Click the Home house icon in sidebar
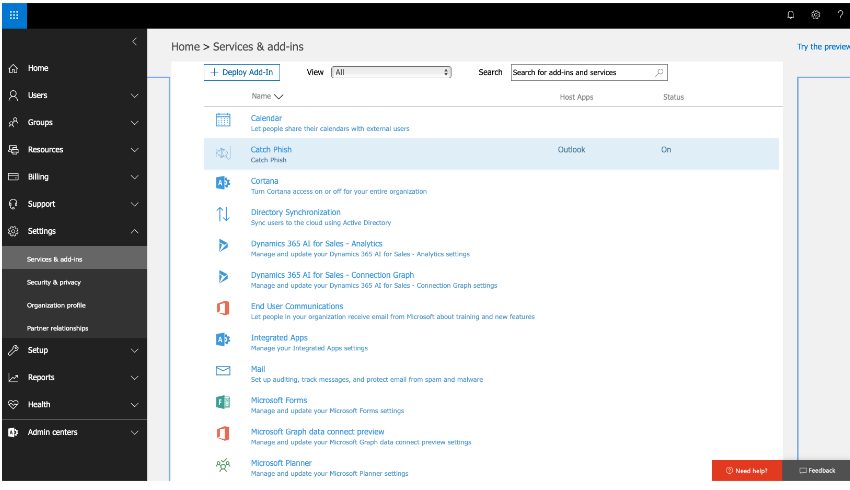This screenshot has width=850, height=490. 14,68
